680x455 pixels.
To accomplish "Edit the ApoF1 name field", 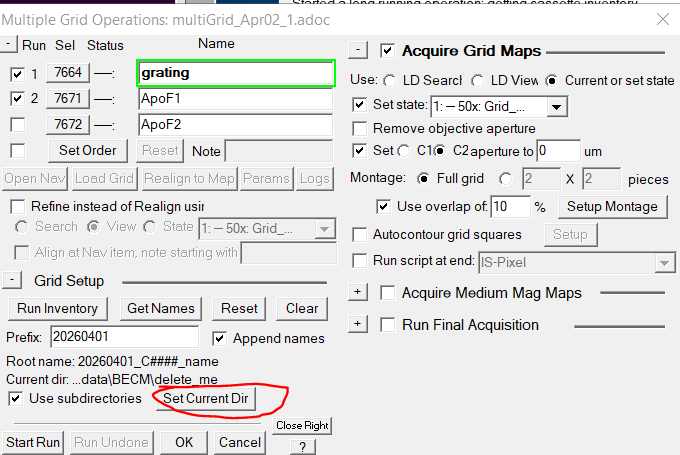I will (236, 99).
